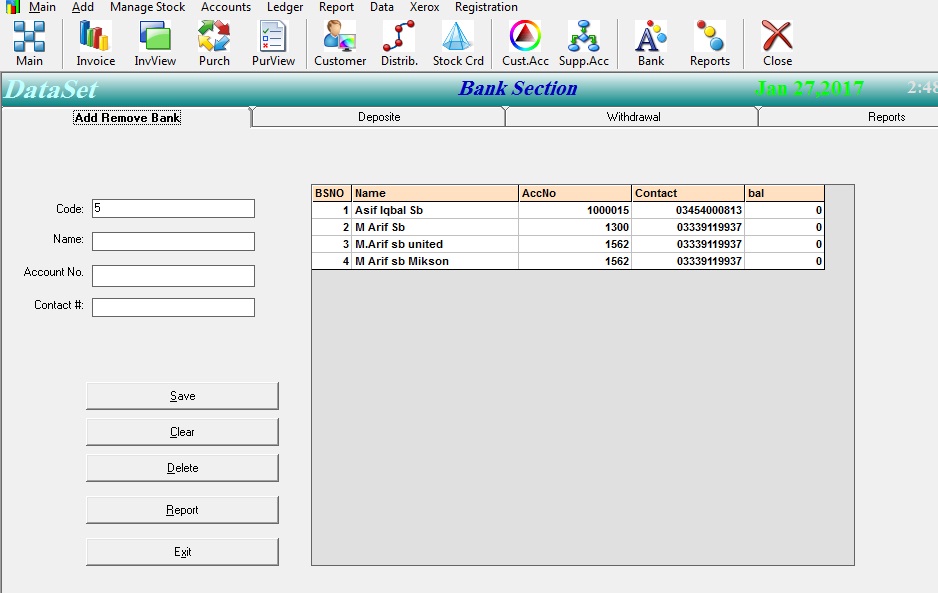Viewport: 938px width, 593px height.
Task: Open the Main toolbar icon
Action: pyautogui.click(x=29, y=43)
